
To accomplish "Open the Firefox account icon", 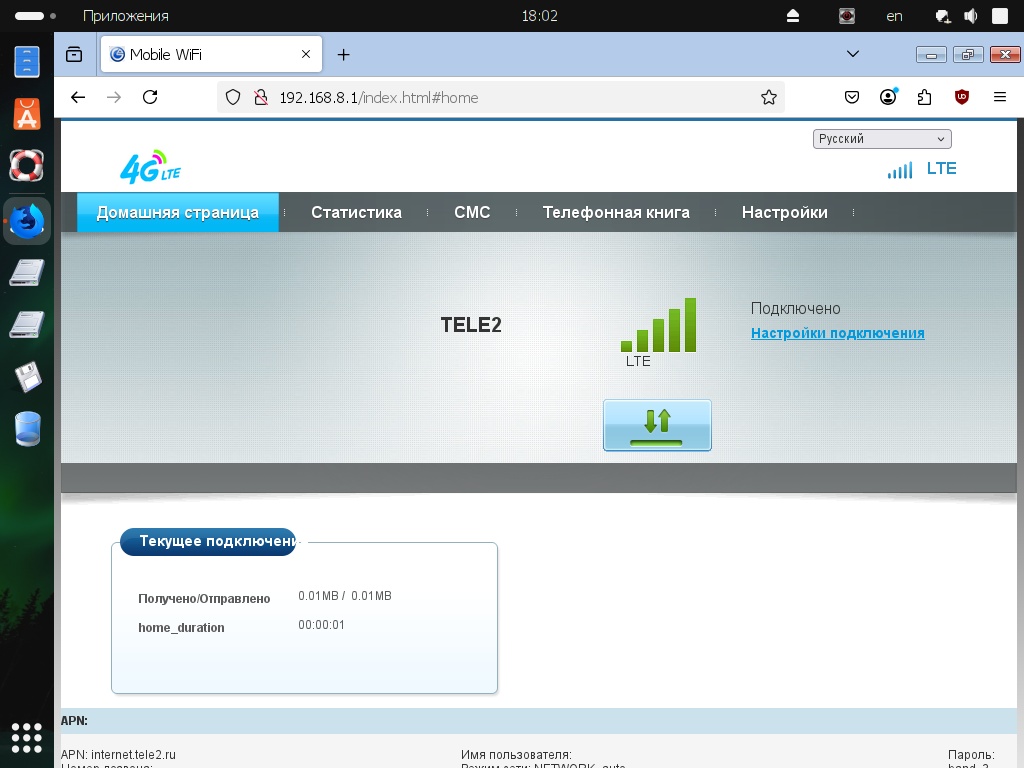I will click(x=888, y=97).
